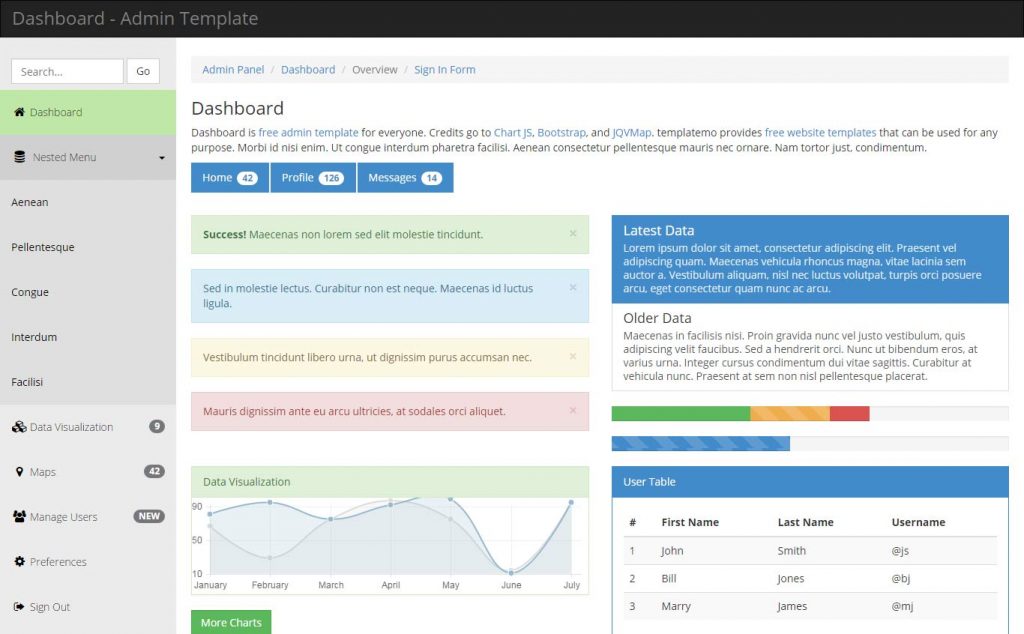
Task: Switch to the Profile tab
Action: point(314,177)
